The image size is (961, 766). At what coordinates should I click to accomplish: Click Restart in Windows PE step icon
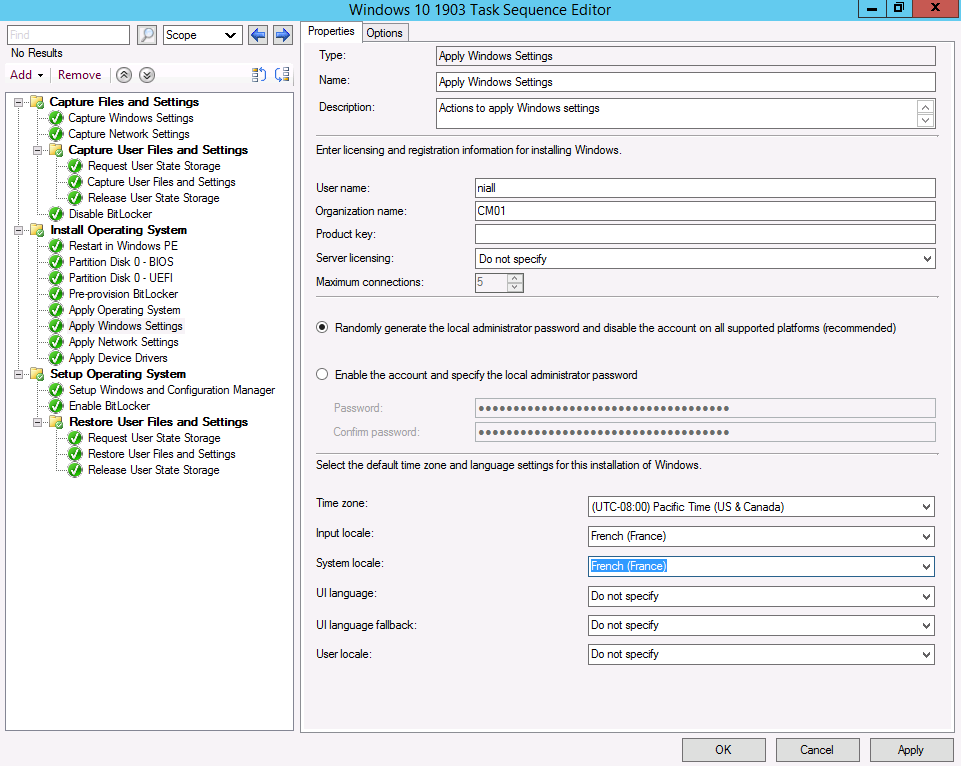pos(56,246)
